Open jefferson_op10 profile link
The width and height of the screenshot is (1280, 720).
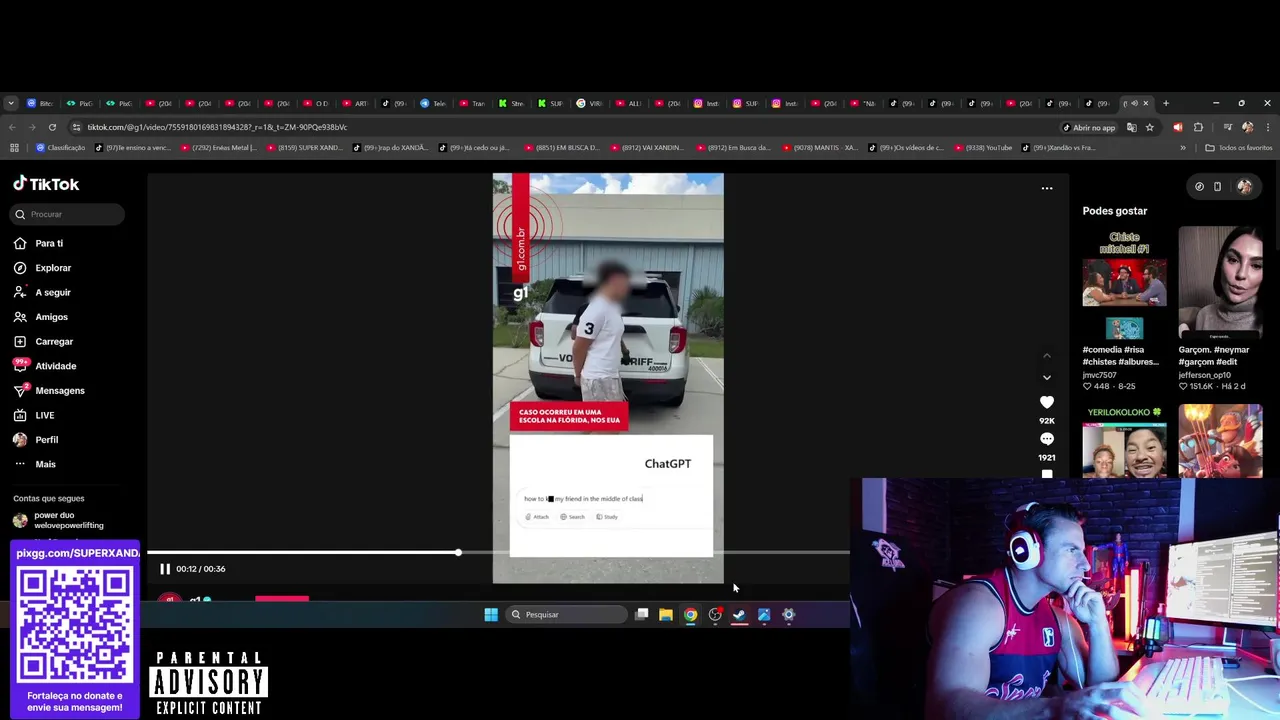(x=1204, y=375)
